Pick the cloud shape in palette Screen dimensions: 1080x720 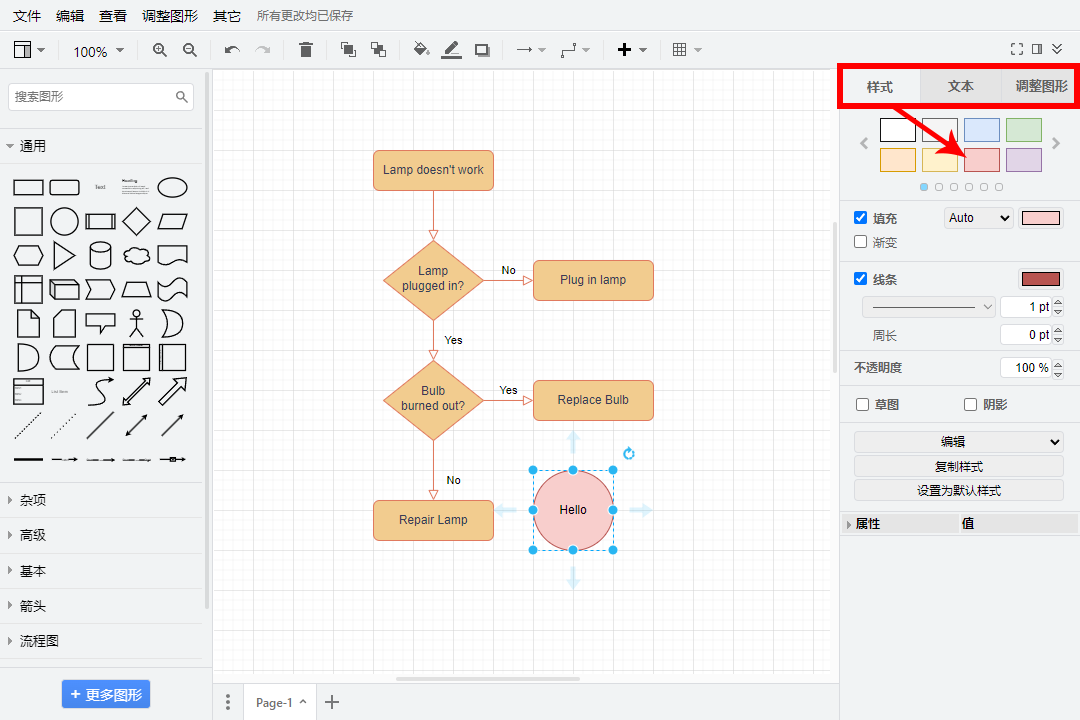(x=136, y=256)
